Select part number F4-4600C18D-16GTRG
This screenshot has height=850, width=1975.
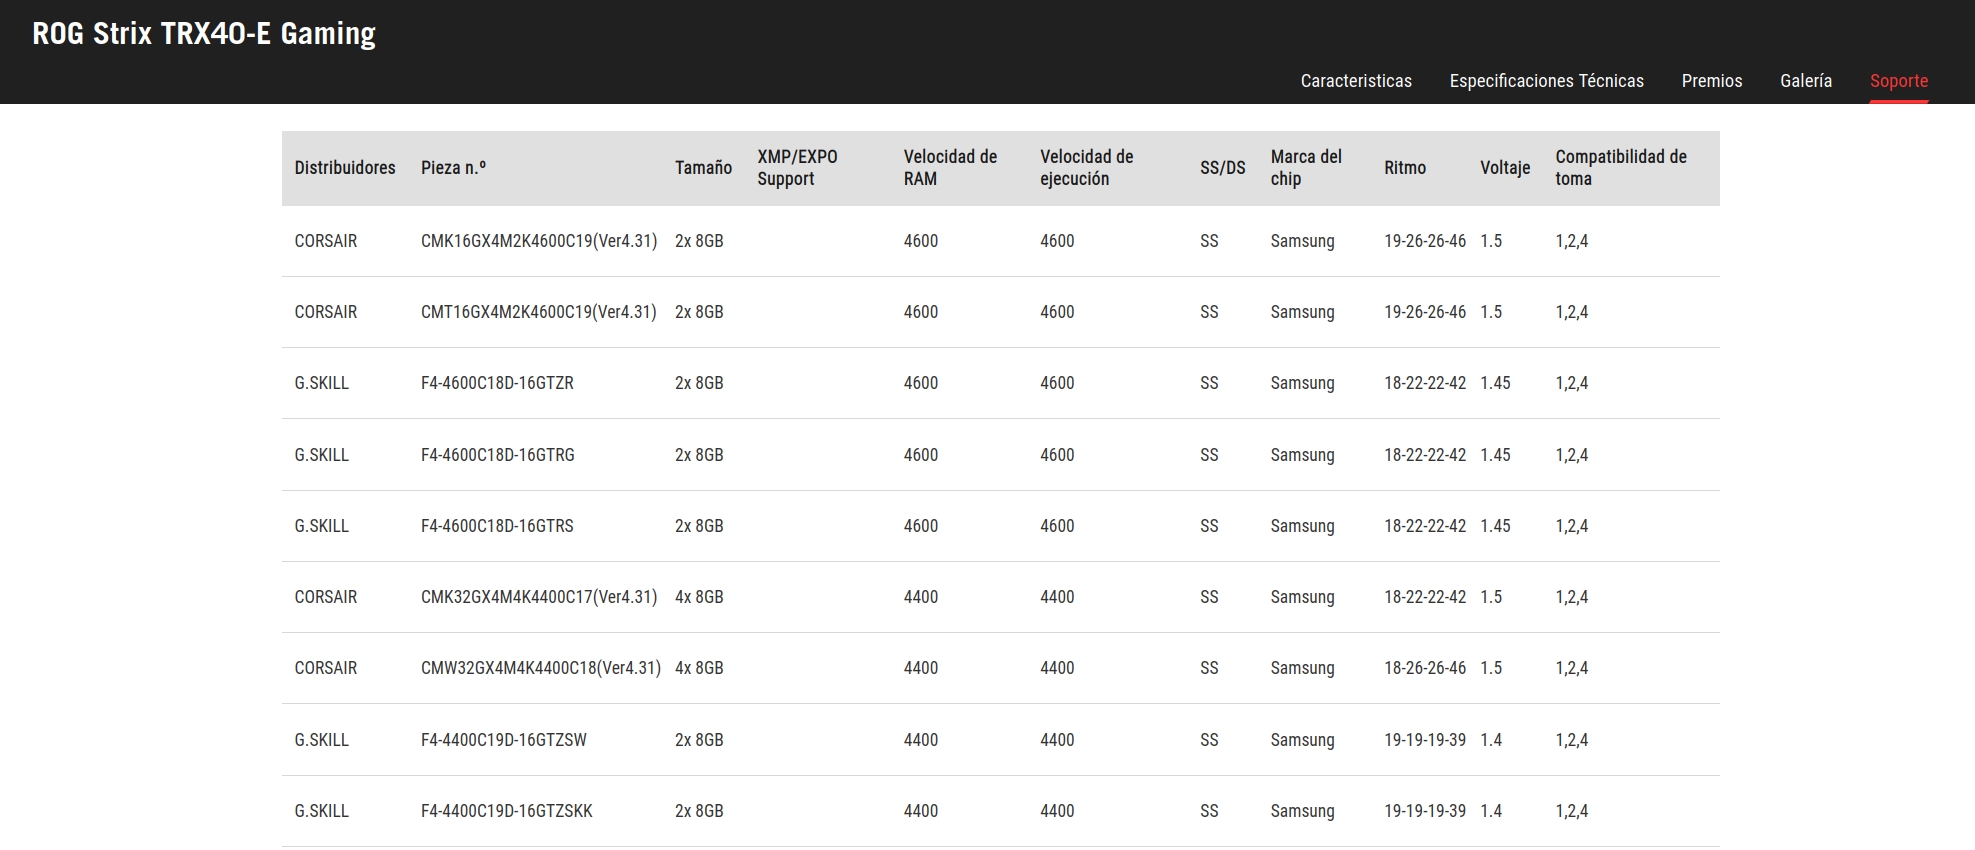(x=497, y=455)
